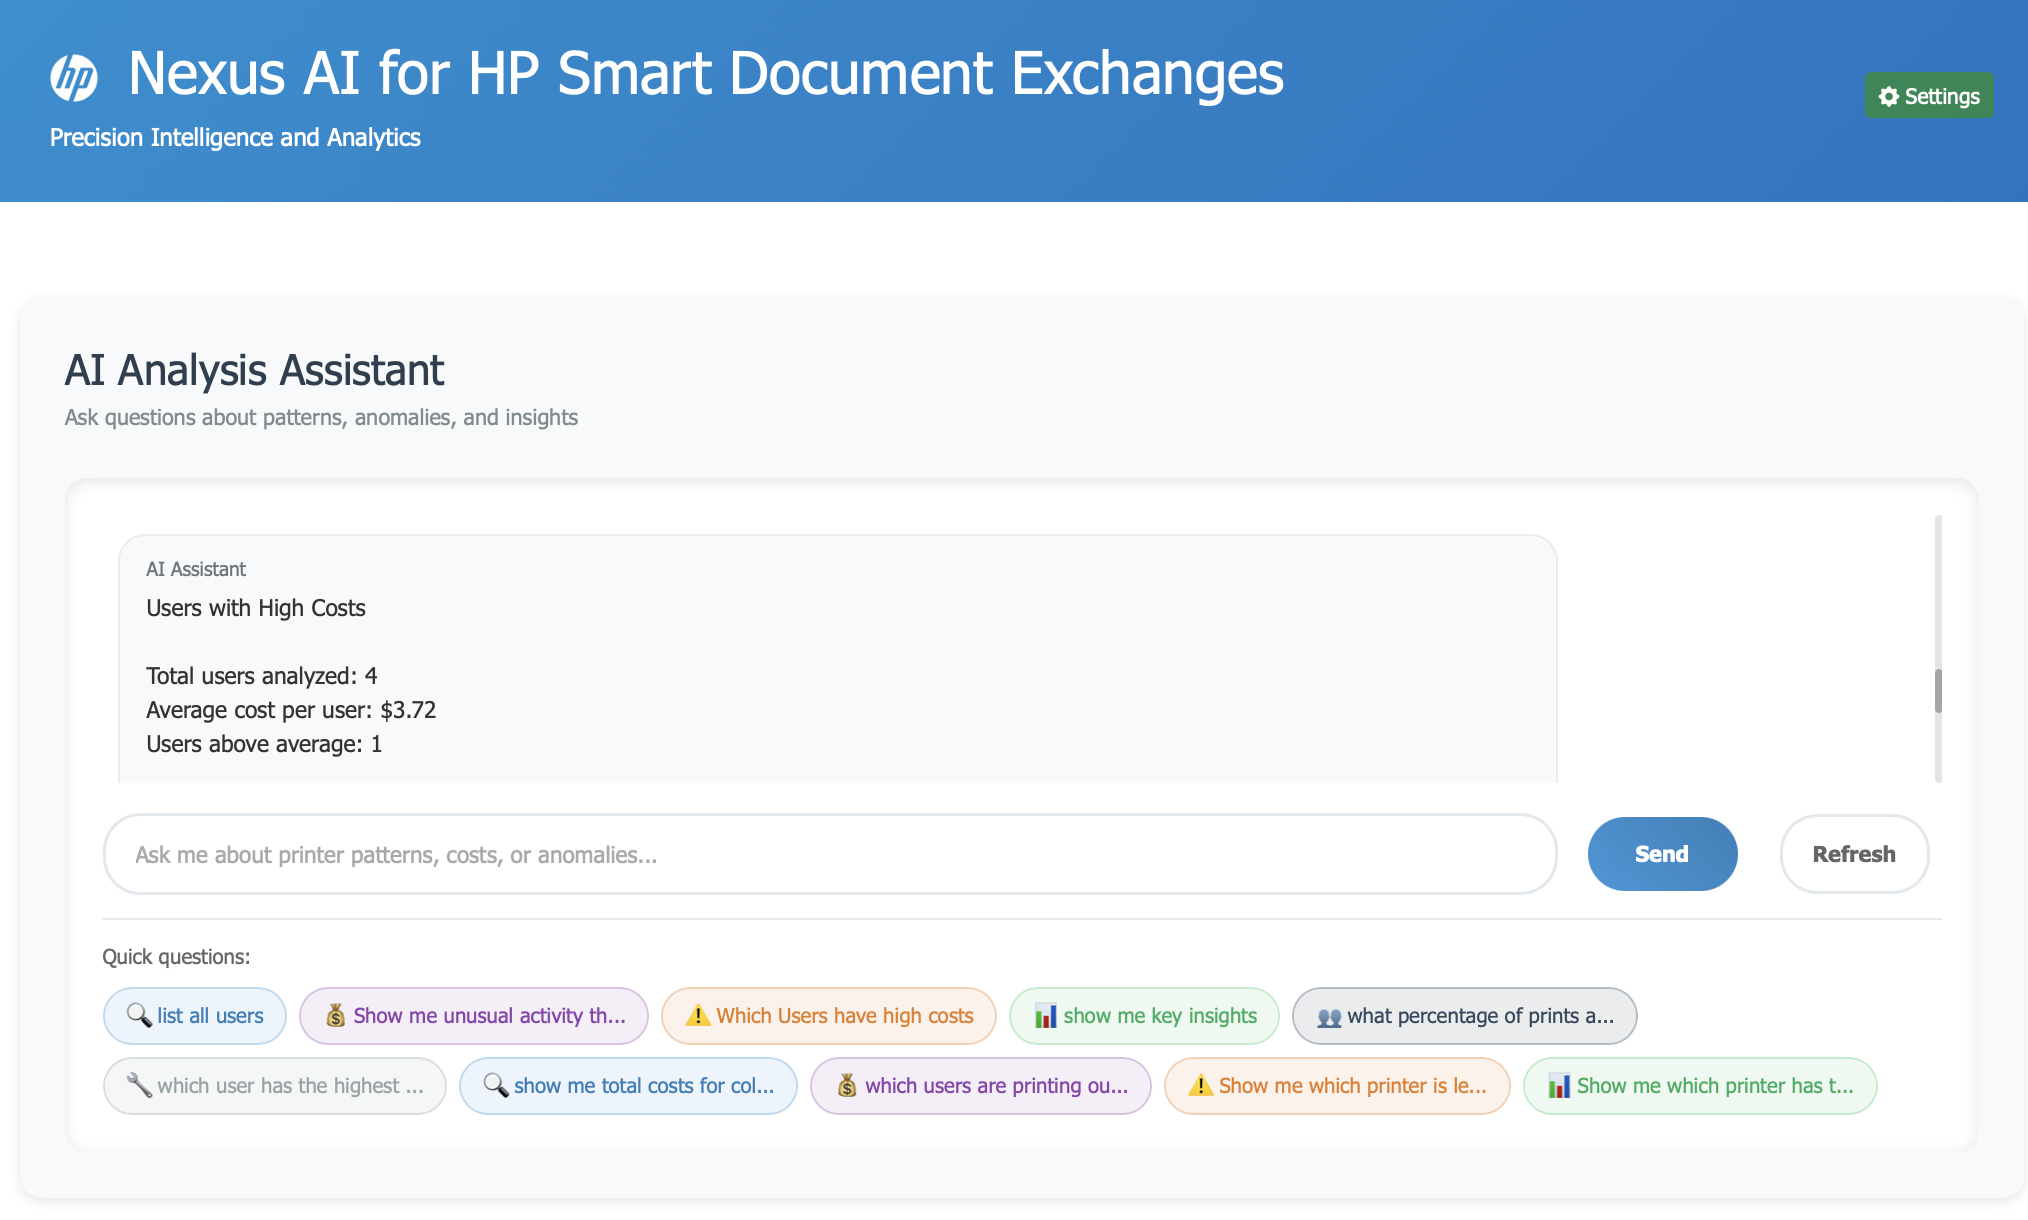This screenshot has height=1220, width=2028.
Task: Click warning icon on 'Which Users have high costs'
Action: 697,1016
